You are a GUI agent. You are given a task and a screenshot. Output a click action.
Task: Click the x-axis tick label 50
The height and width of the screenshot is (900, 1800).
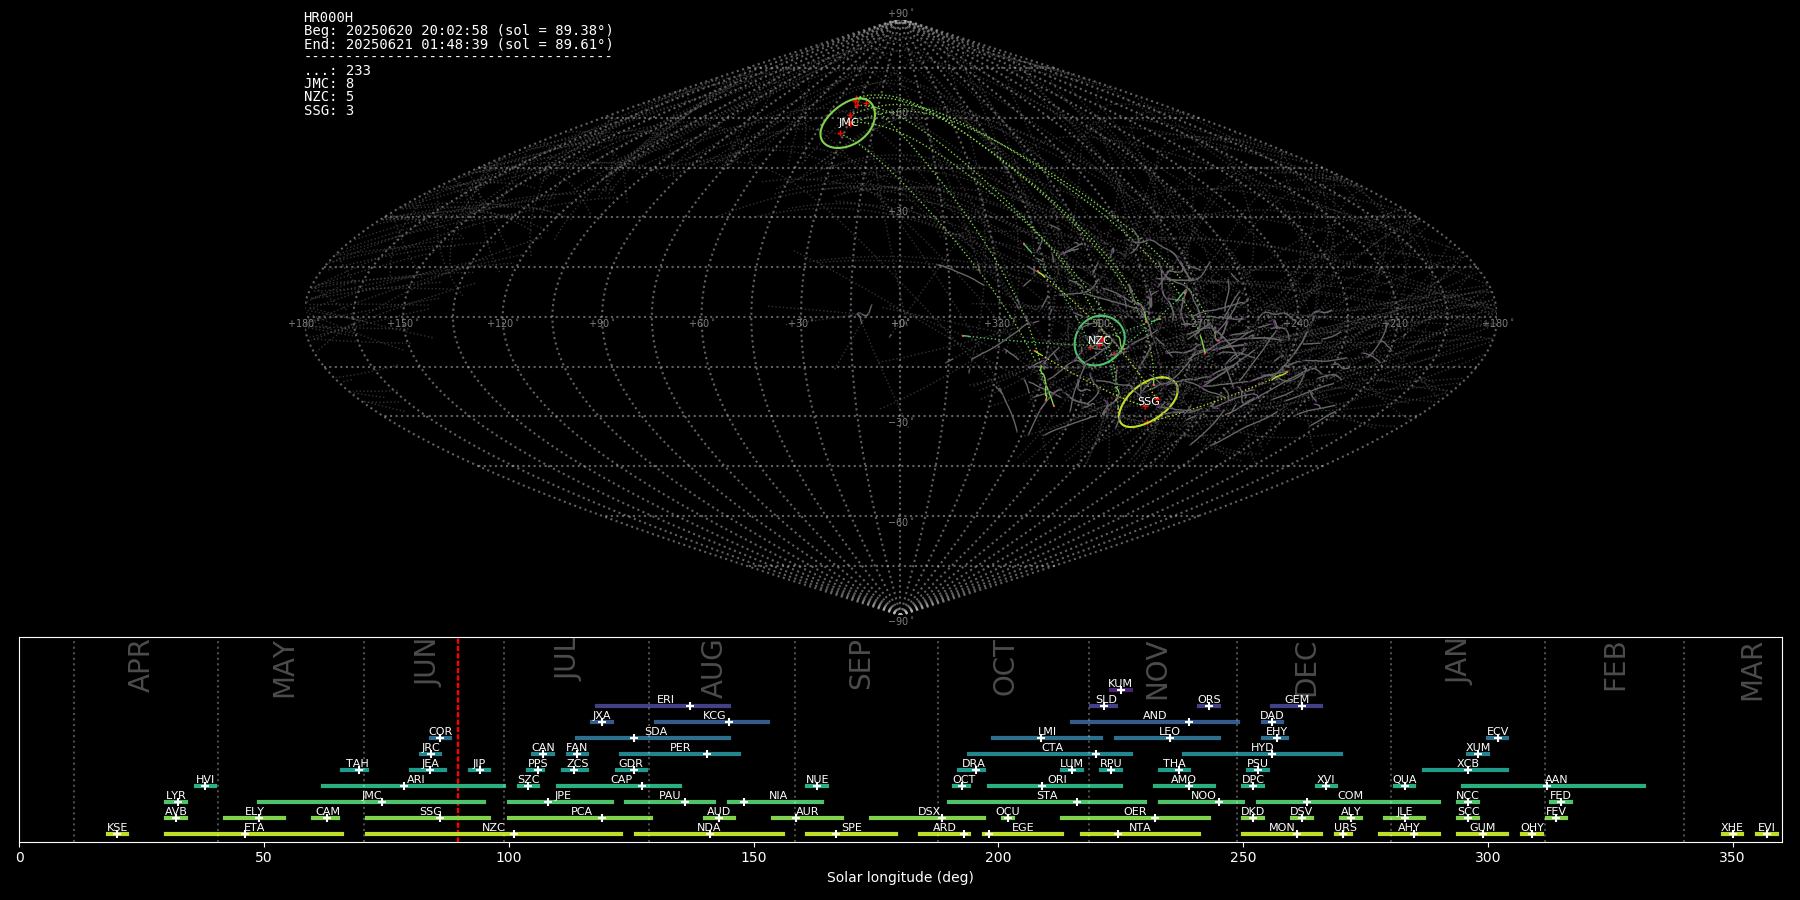pos(264,857)
